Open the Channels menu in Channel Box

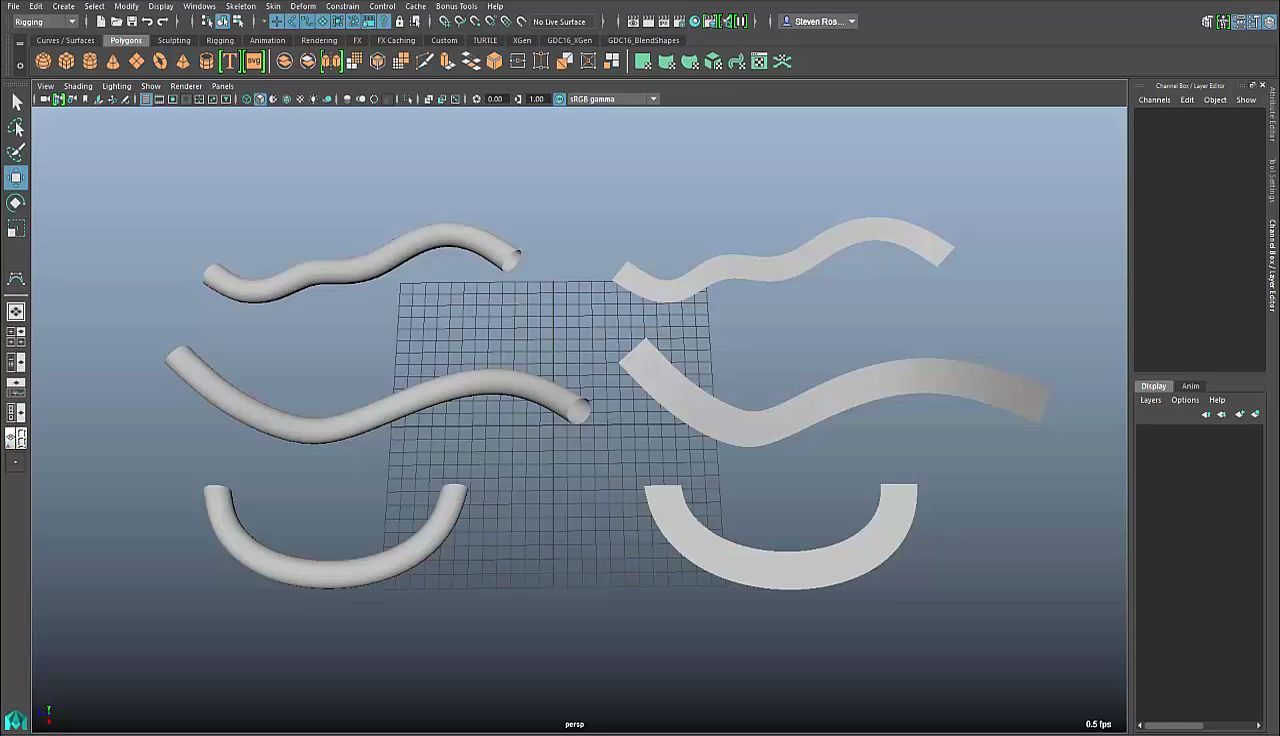click(x=1154, y=100)
